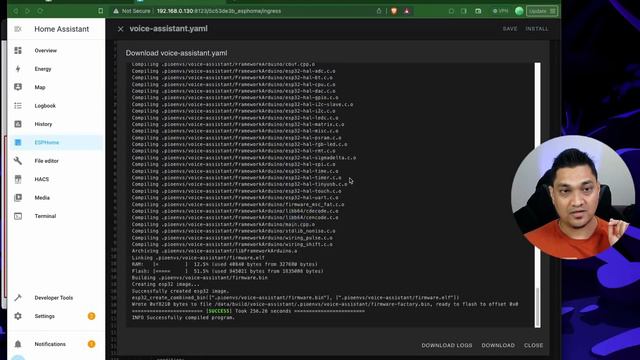Click the green SUCCESS log text

coord(219,311)
